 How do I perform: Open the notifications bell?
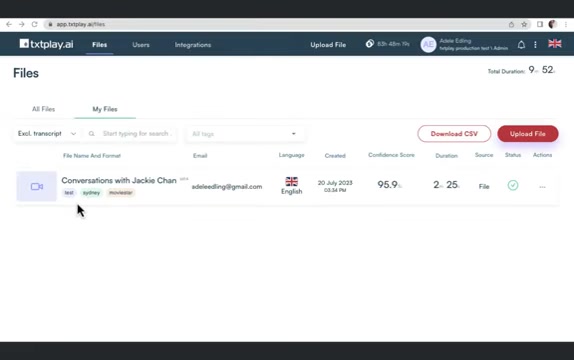(521, 45)
